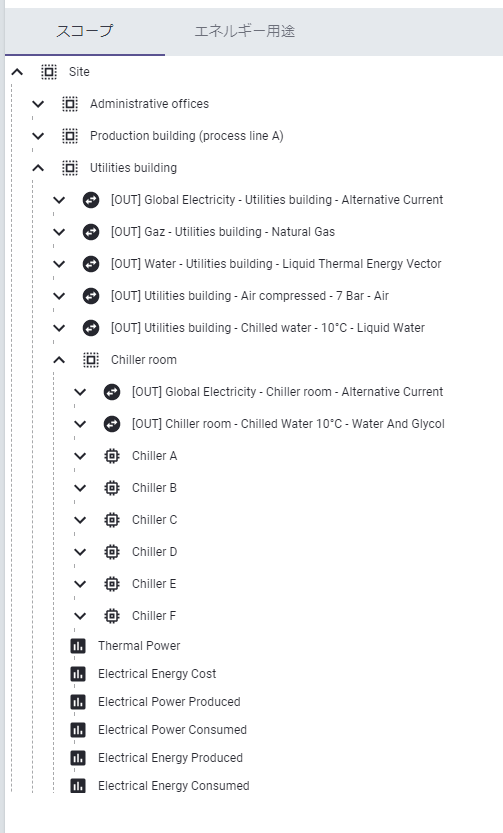
Task: Collapse the root Site node
Action: pos(17,72)
